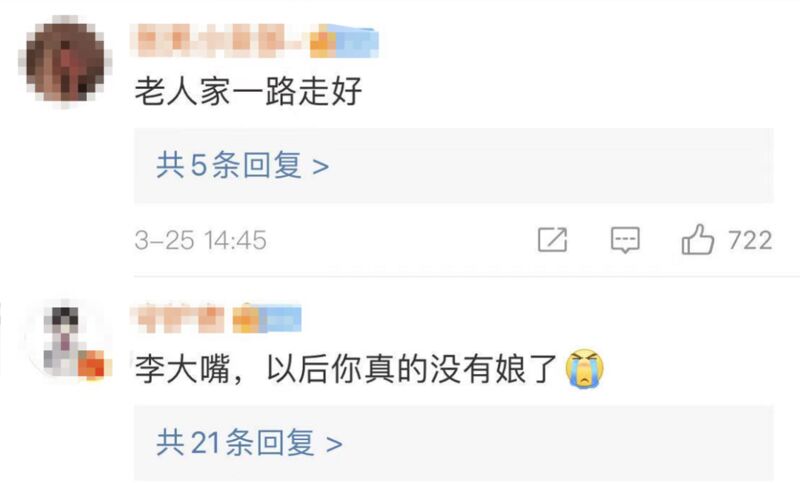Expand replies via arrow after 共5条回复
This screenshot has width=800, height=483.
point(320,167)
